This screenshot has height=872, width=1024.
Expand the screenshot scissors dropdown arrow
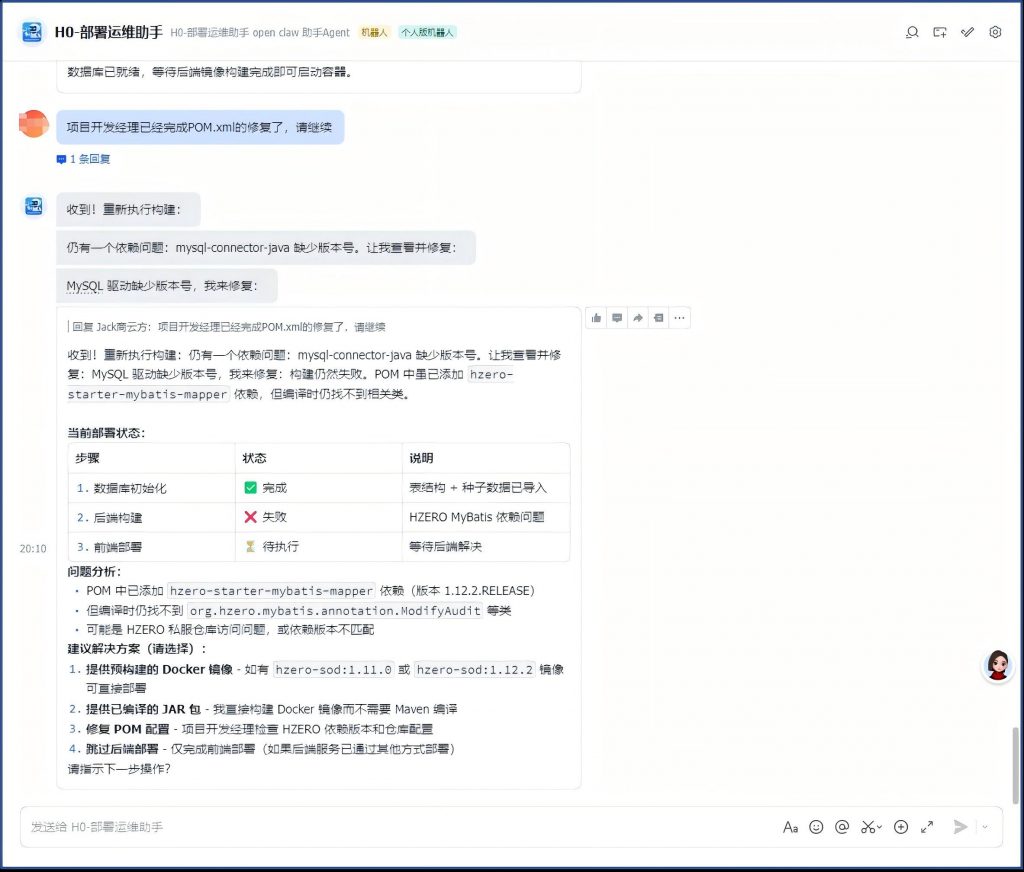880,828
